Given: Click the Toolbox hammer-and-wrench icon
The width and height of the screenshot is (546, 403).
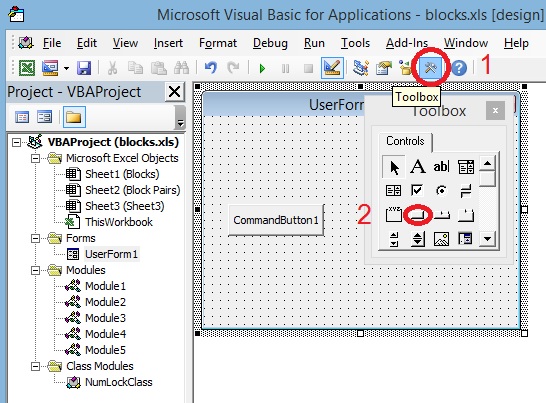Looking at the screenshot, I should tap(431, 67).
